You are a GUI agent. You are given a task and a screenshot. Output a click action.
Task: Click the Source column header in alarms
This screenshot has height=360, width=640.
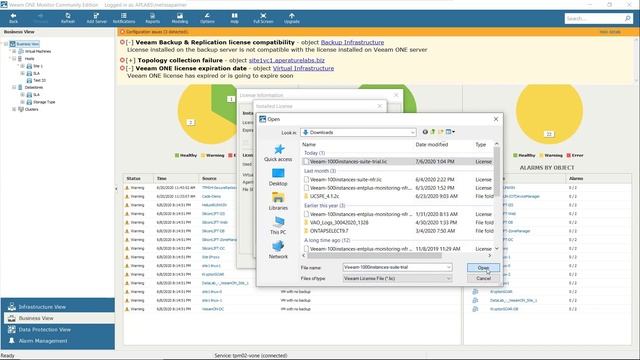(209, 178)
